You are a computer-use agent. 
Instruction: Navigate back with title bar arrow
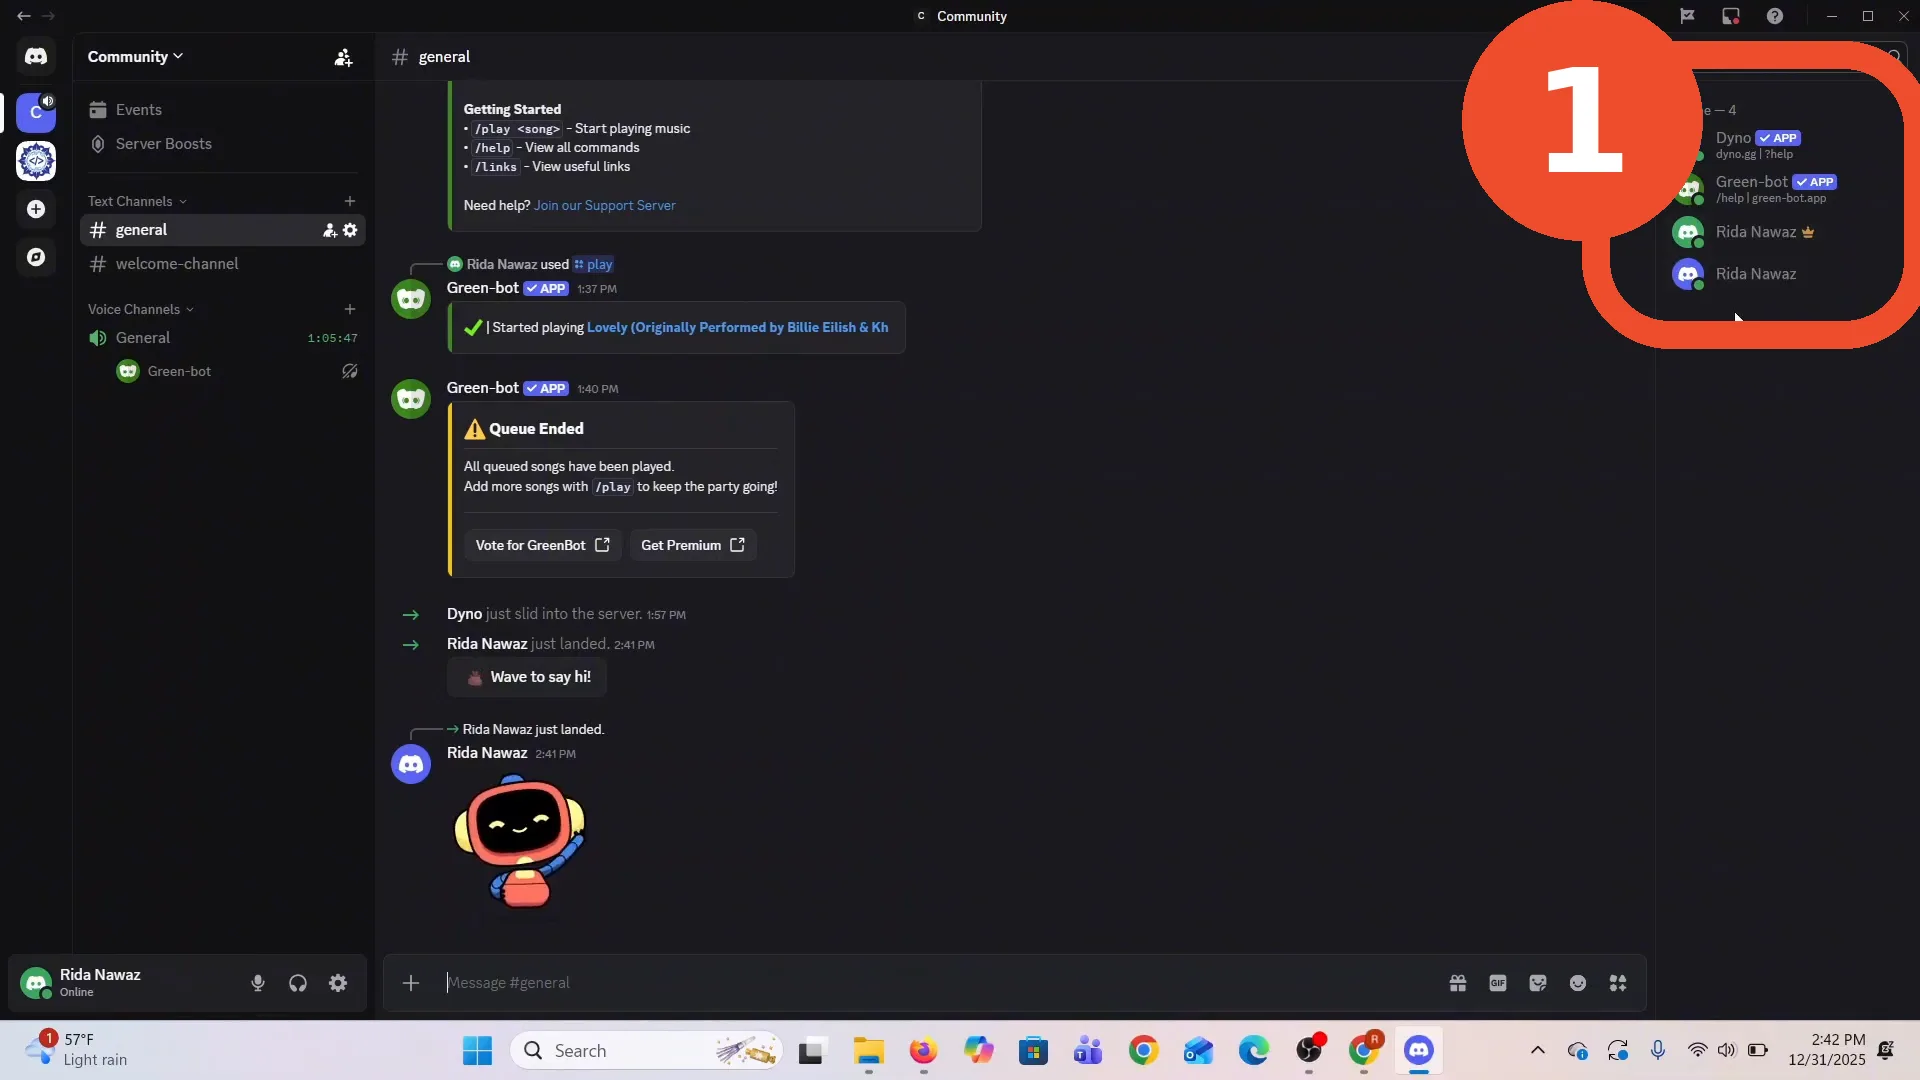coord(23,16)
